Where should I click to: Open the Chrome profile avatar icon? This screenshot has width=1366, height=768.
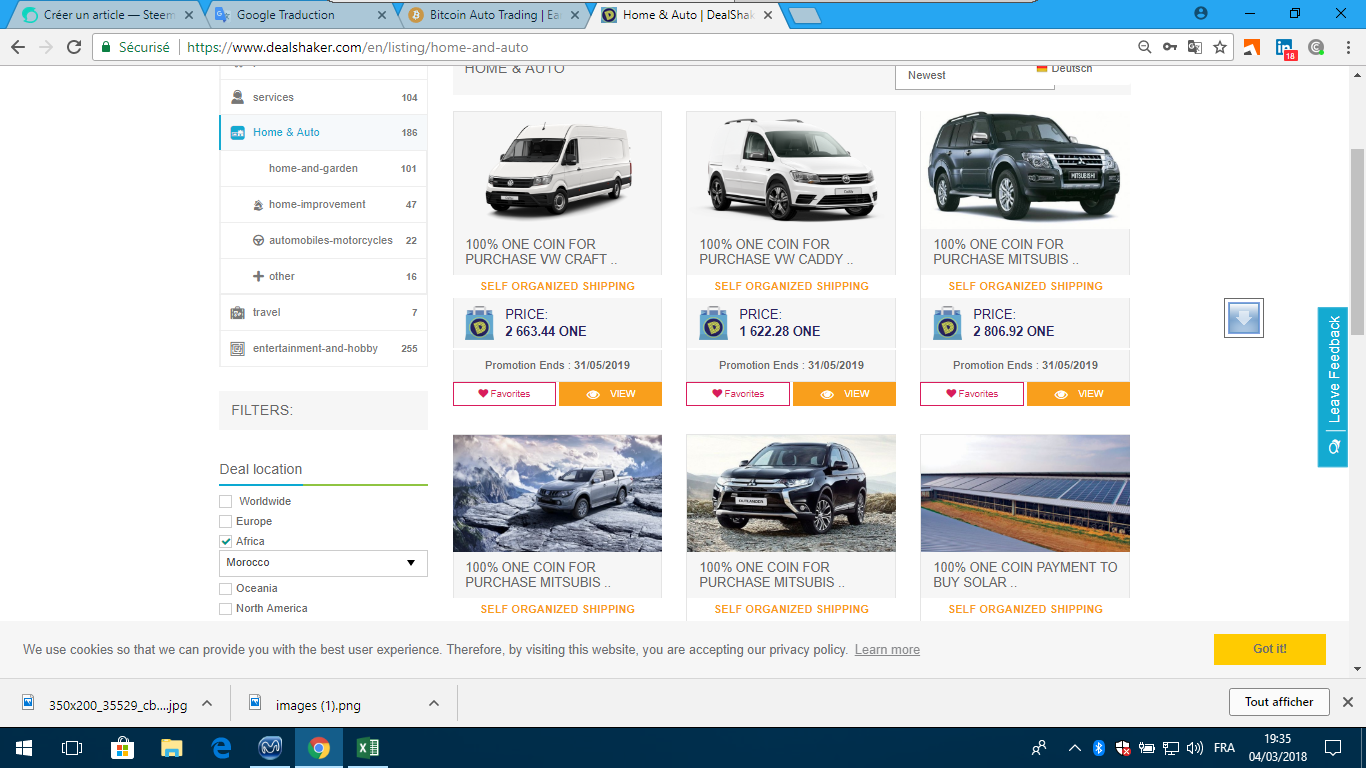click(1201, 13)
